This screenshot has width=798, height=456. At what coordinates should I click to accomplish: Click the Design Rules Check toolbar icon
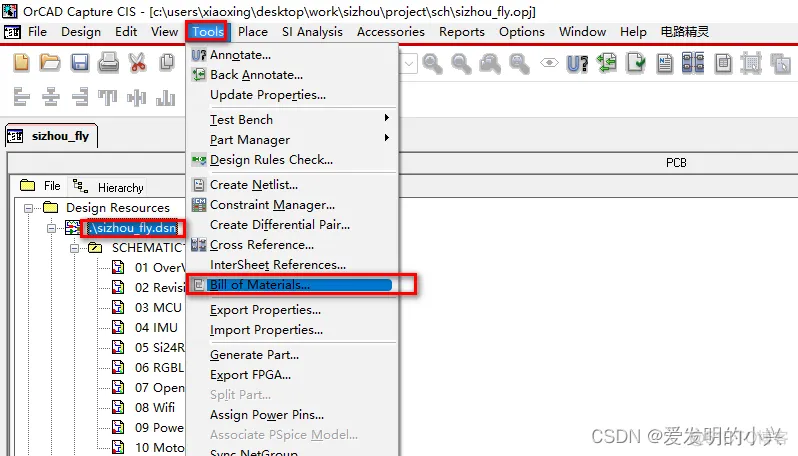click(636, 63)
